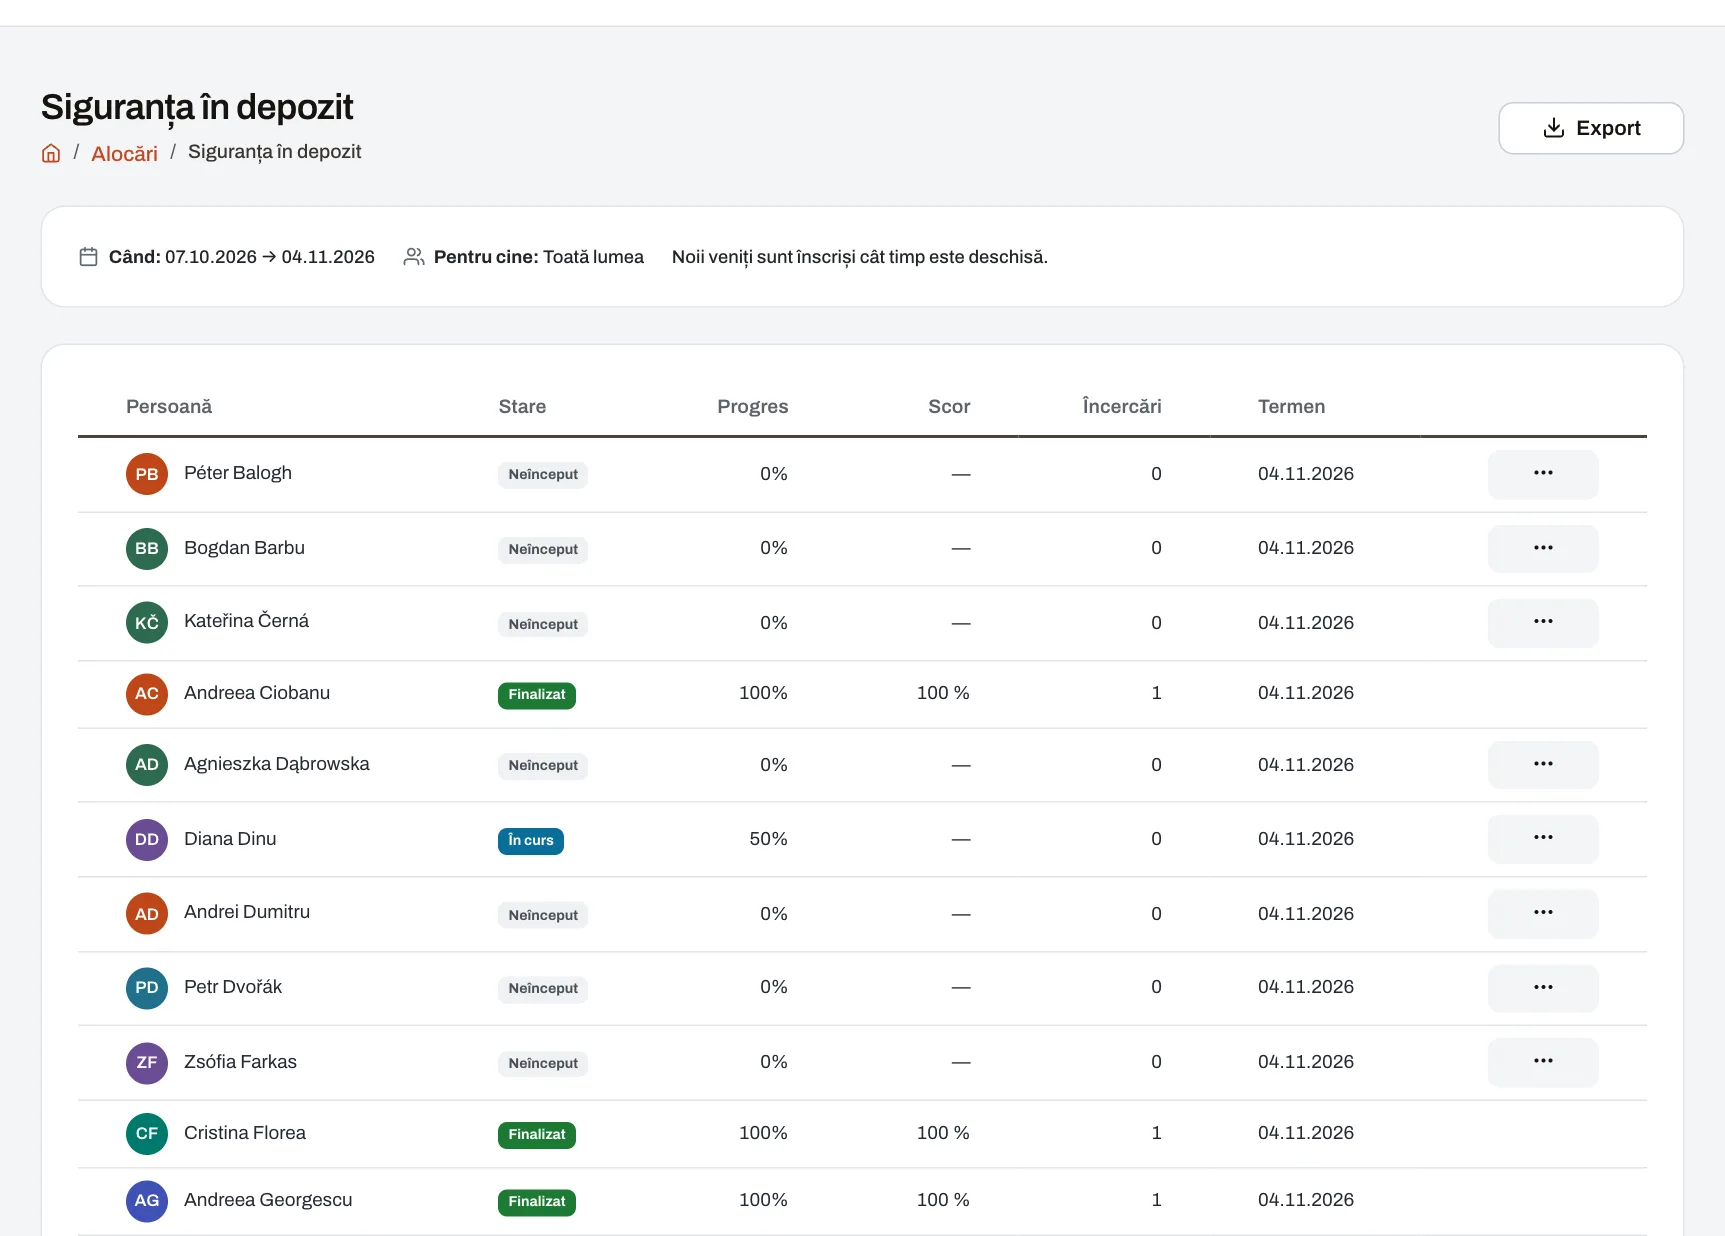Sort by the Progres column header
The image size is (1725, 1236).
pyautogui.click(x=752, y=406)
